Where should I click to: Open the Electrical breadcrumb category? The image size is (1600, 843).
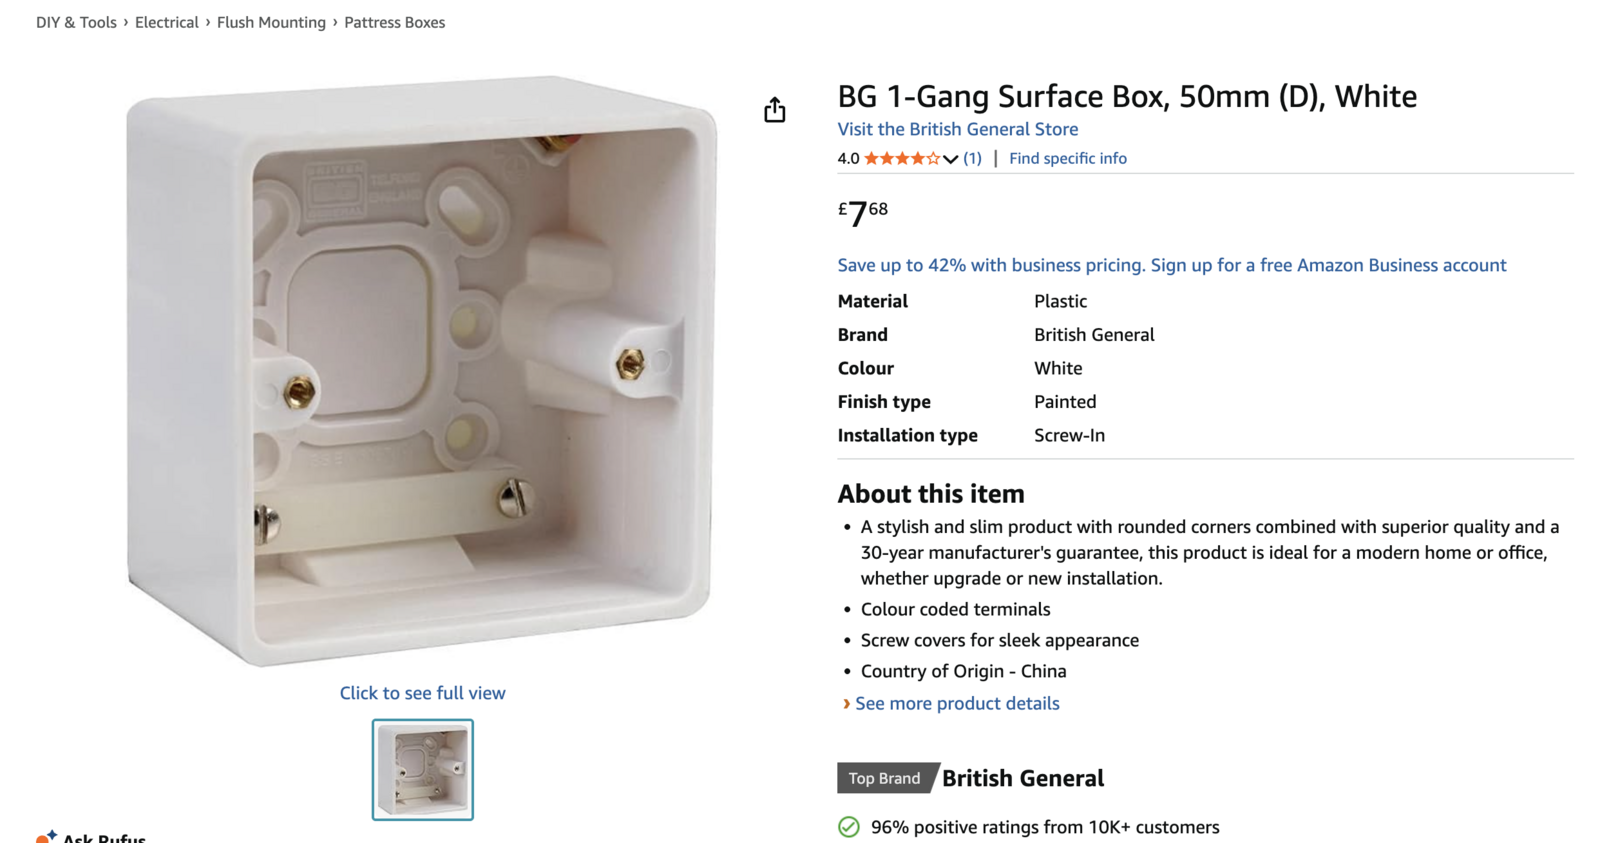[x=167, y=22]
